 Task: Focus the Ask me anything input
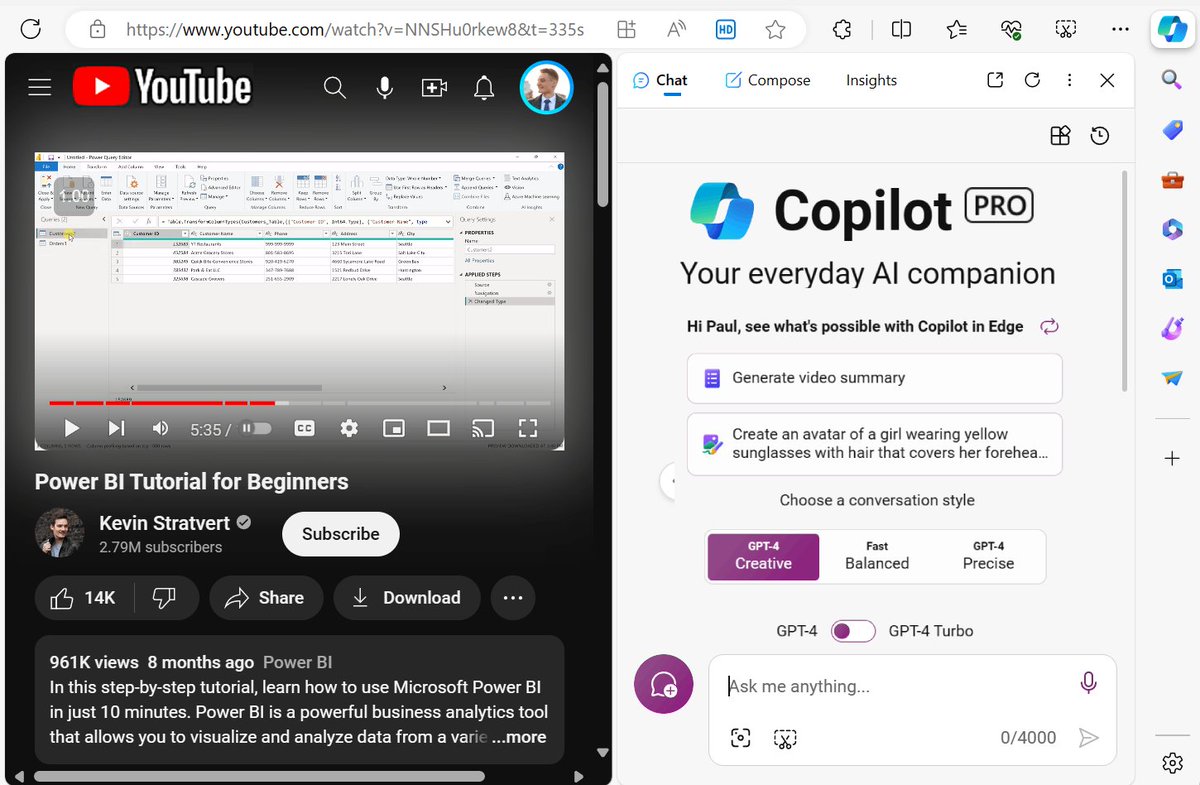895,686
